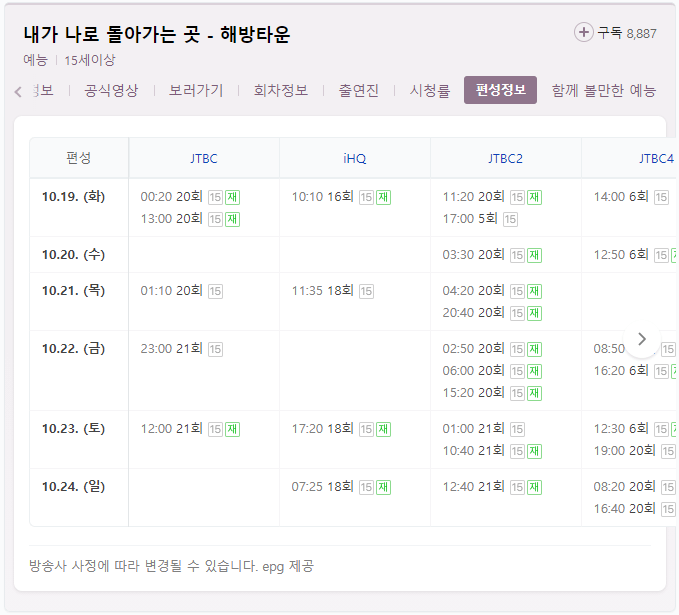Click the 15세이상 age rating label

coord(90,60)
